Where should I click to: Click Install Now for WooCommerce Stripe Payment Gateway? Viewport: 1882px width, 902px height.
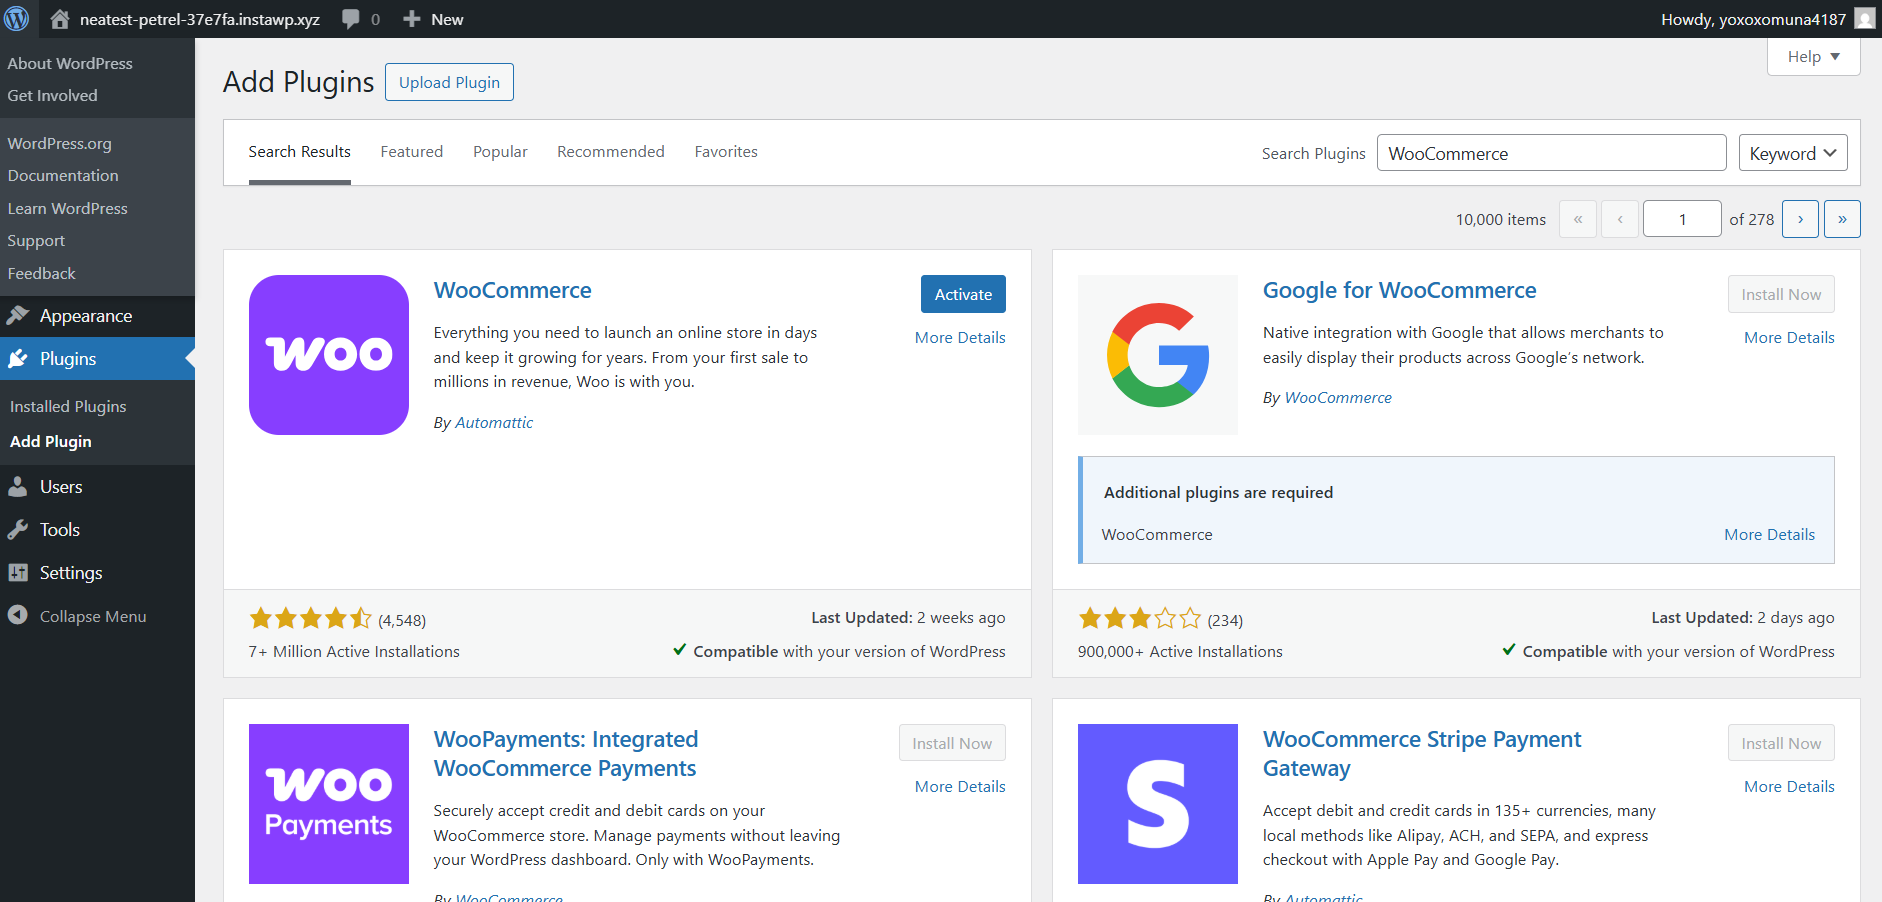click(x=1781, y=743)
